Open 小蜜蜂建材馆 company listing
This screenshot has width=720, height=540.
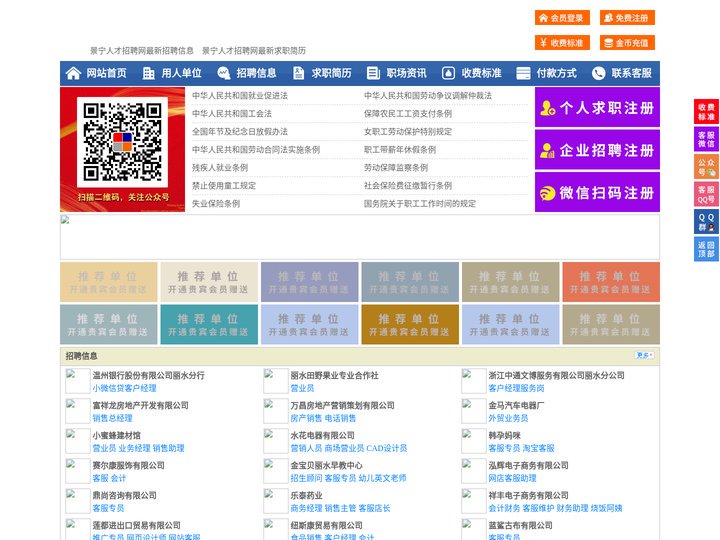pyautogui.click(x=117, y=435)
